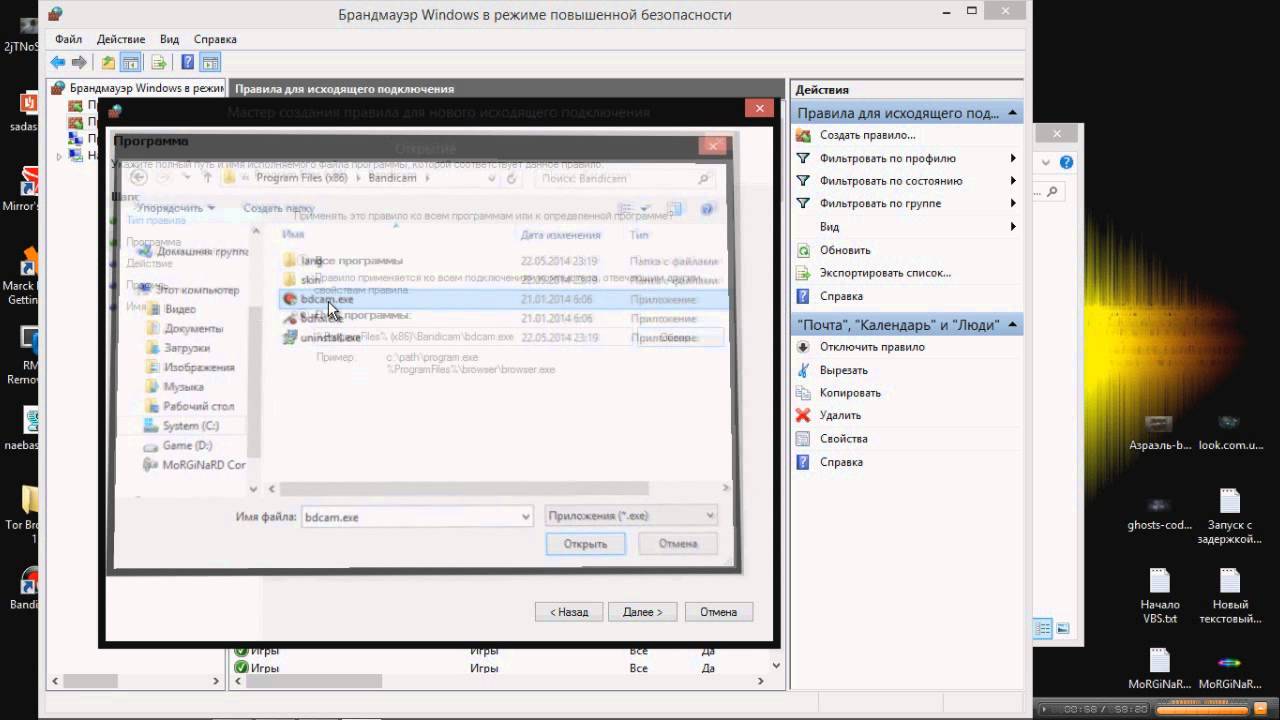Expand the address path history dropdown

pos(491,178)
